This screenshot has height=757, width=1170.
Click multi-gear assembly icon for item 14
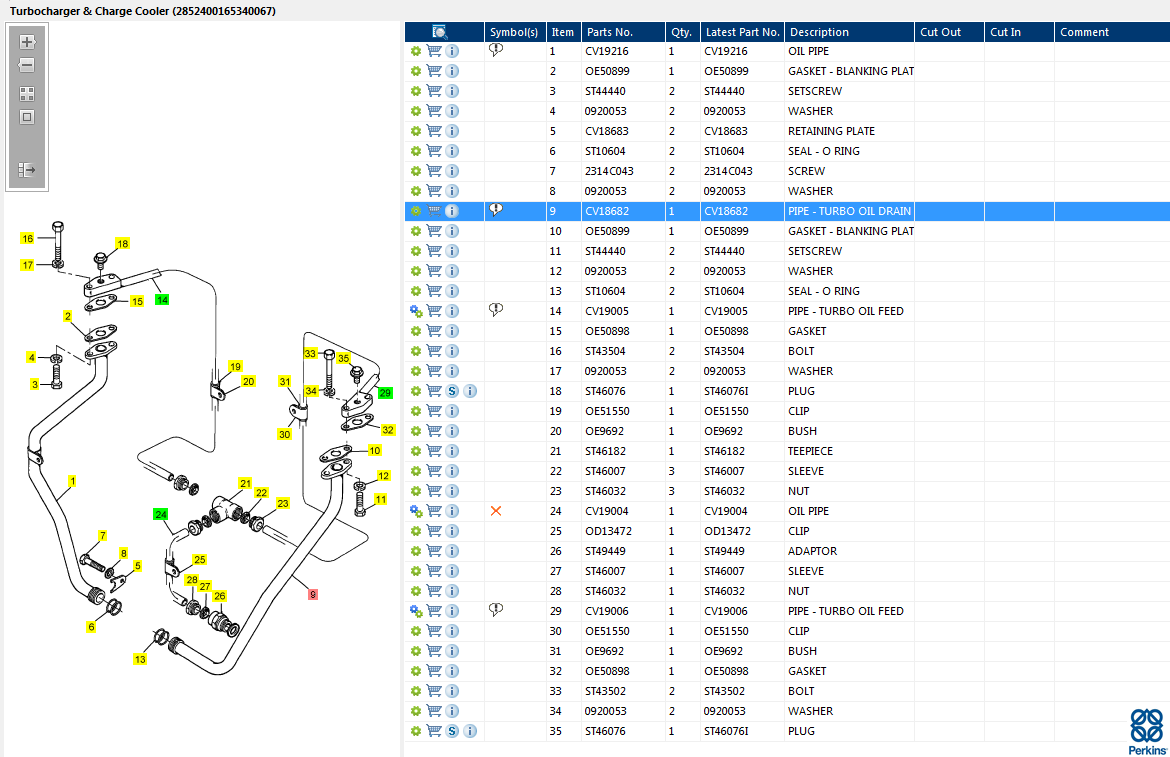(x=416, y=311)
